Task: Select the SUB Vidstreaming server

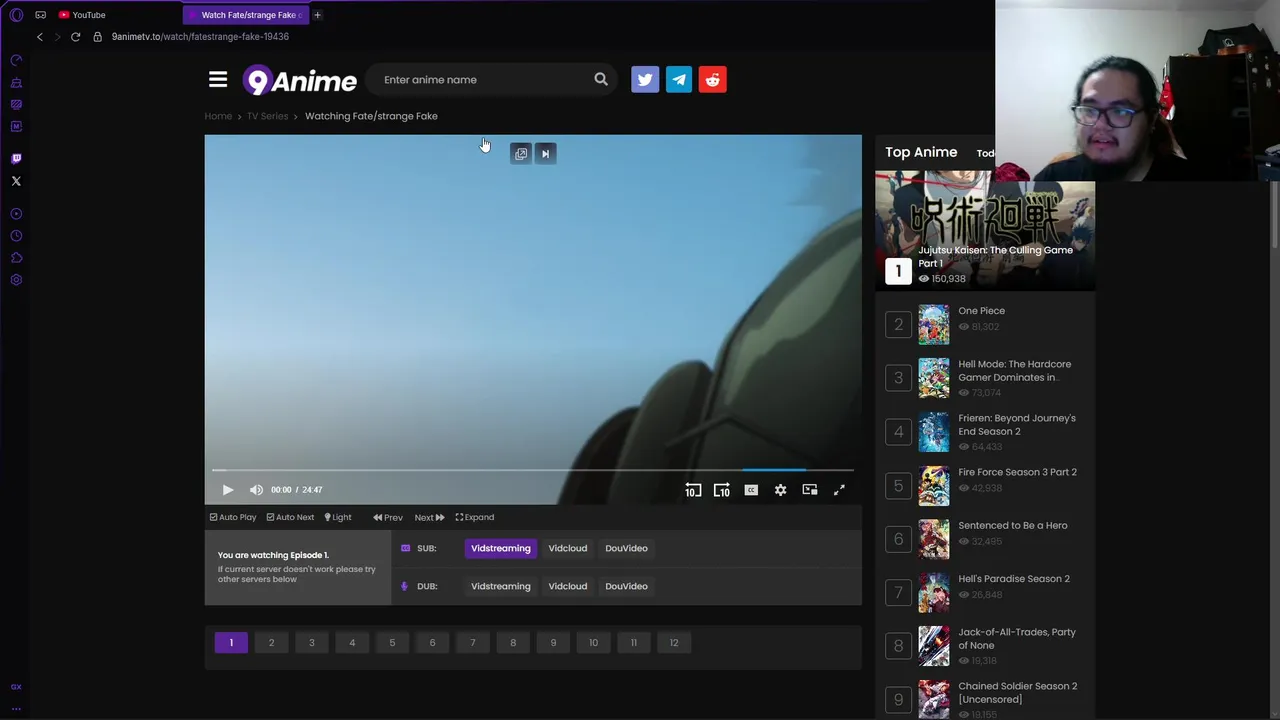Action: [x=501, y=548]
